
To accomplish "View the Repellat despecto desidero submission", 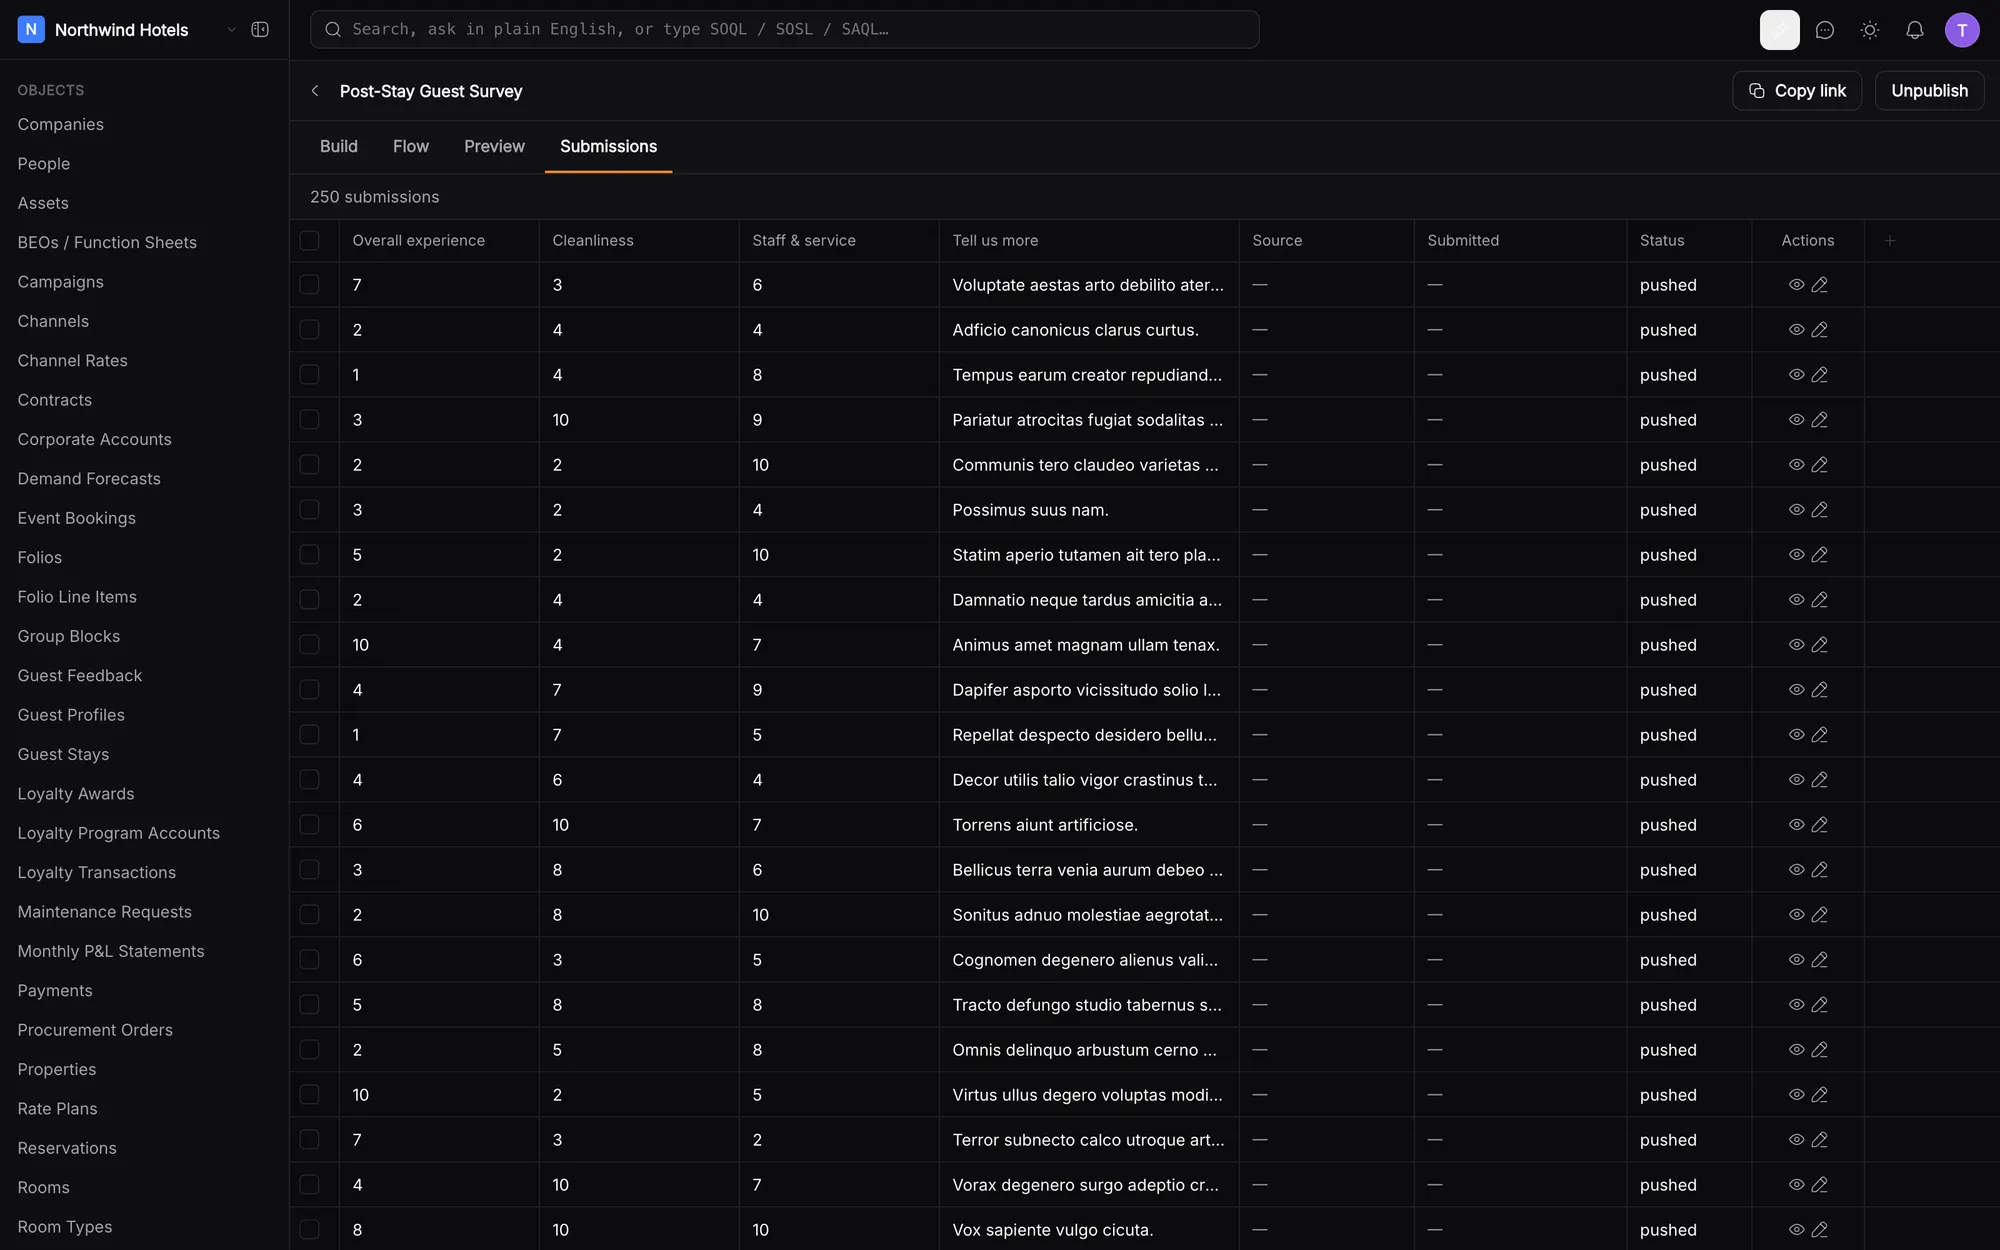I will pyautogui.click(x=1796, y=735).
